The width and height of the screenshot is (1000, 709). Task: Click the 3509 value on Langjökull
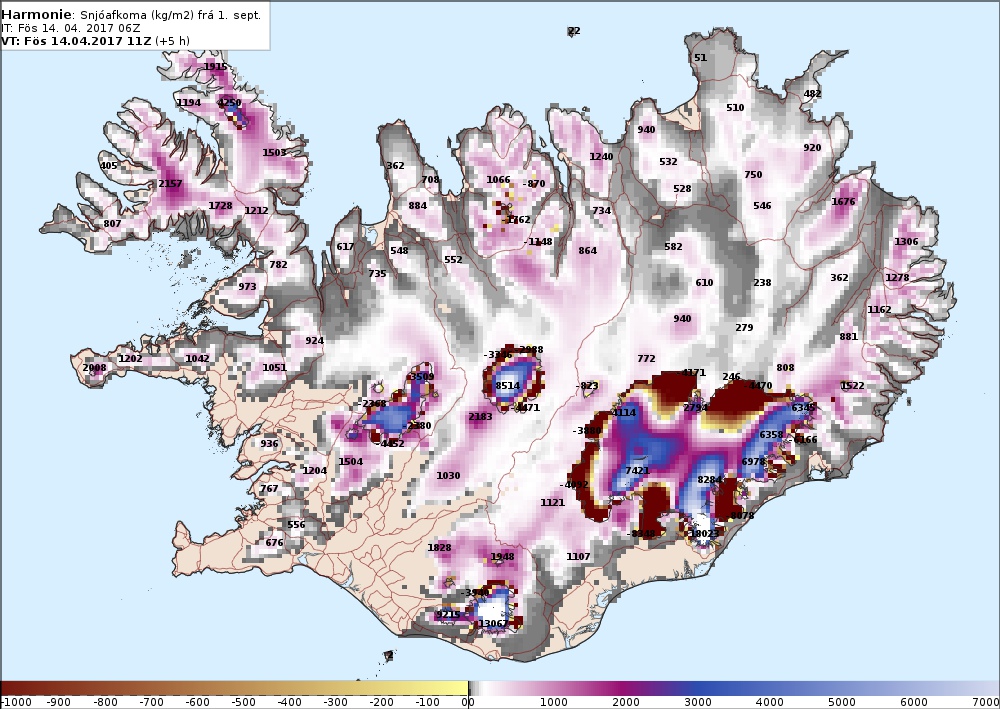[x=422, y=376]
